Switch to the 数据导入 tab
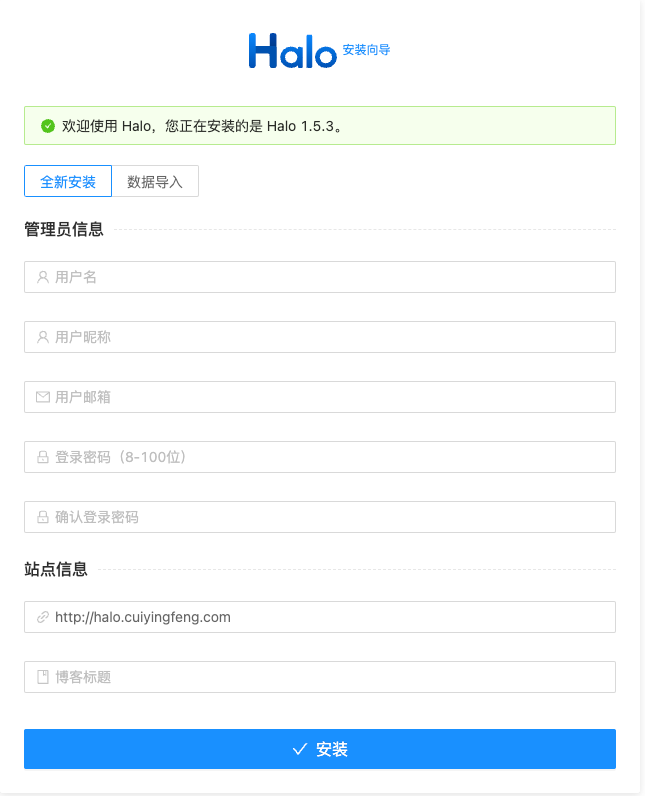 click(155, 181)
